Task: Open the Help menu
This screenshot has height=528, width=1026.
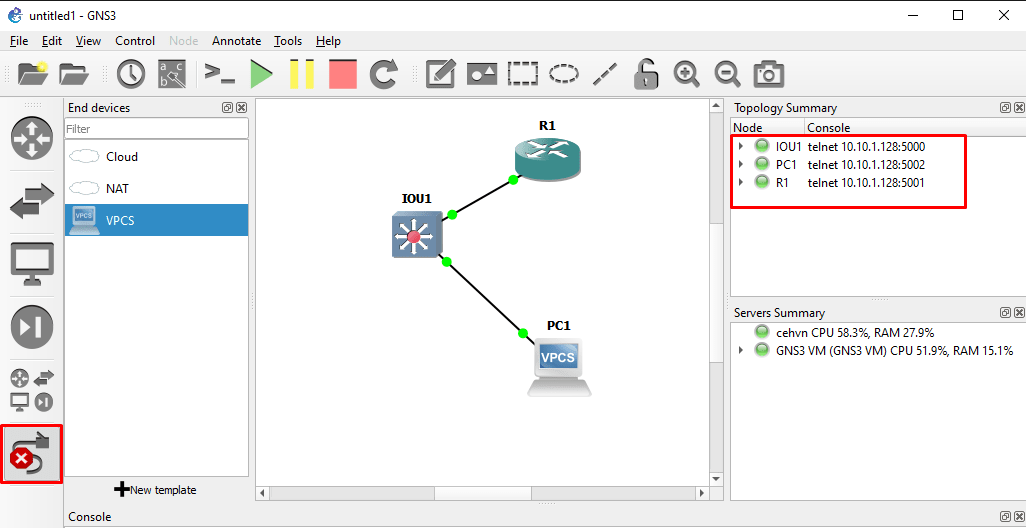Action: (328, 41)
